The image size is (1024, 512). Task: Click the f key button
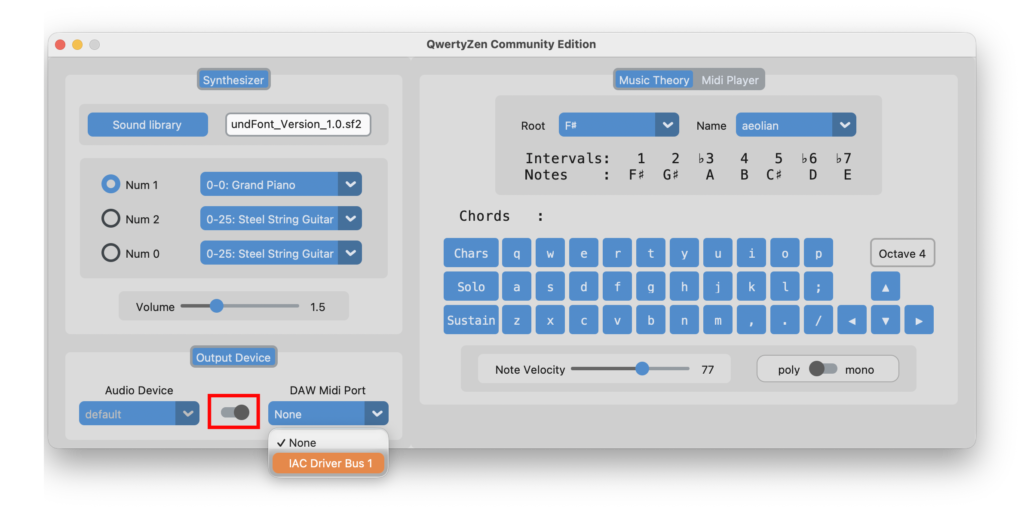(617, 287)
